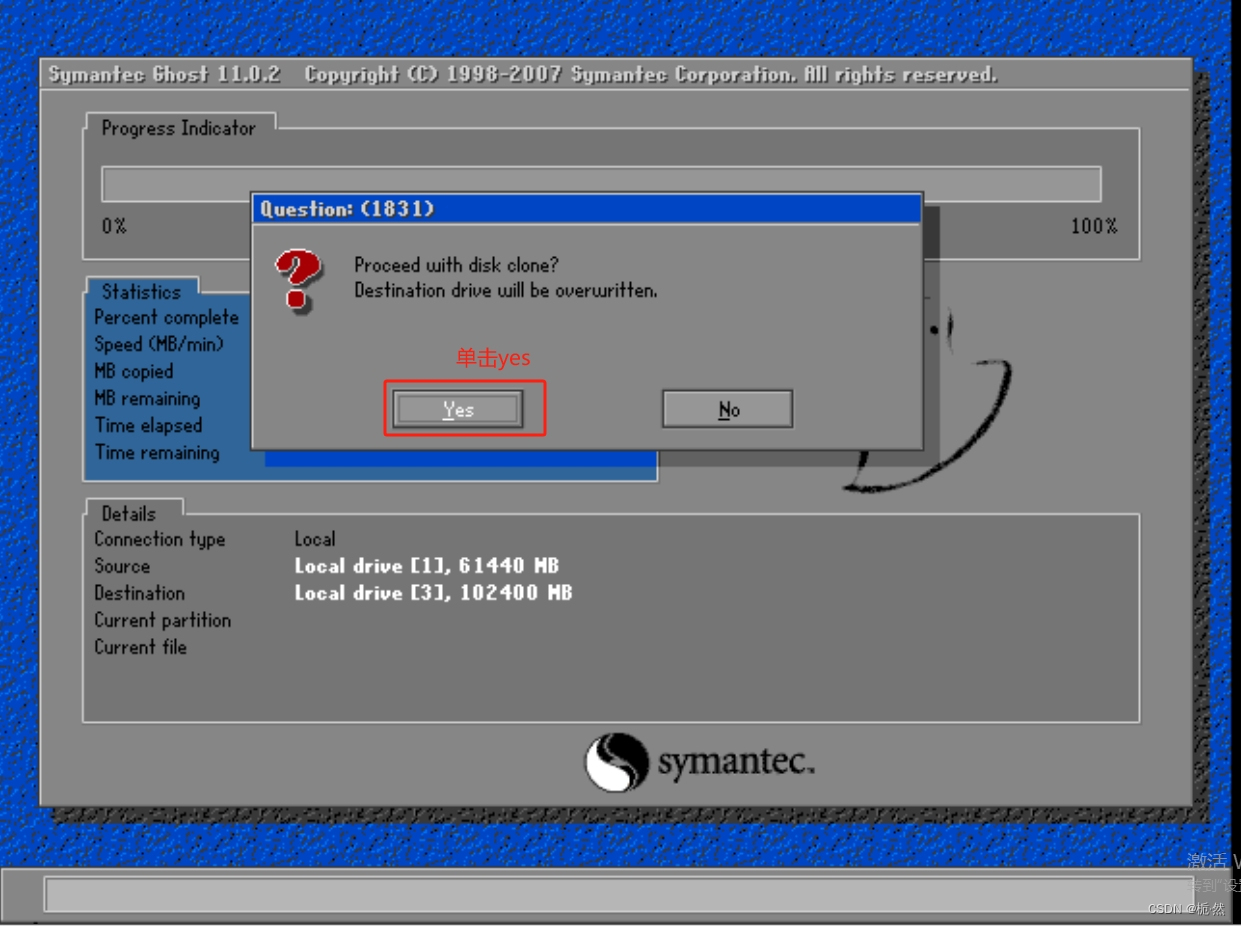Click the '0%' progress label
This screenshot has width=1241, height=926.
(114, 226)
